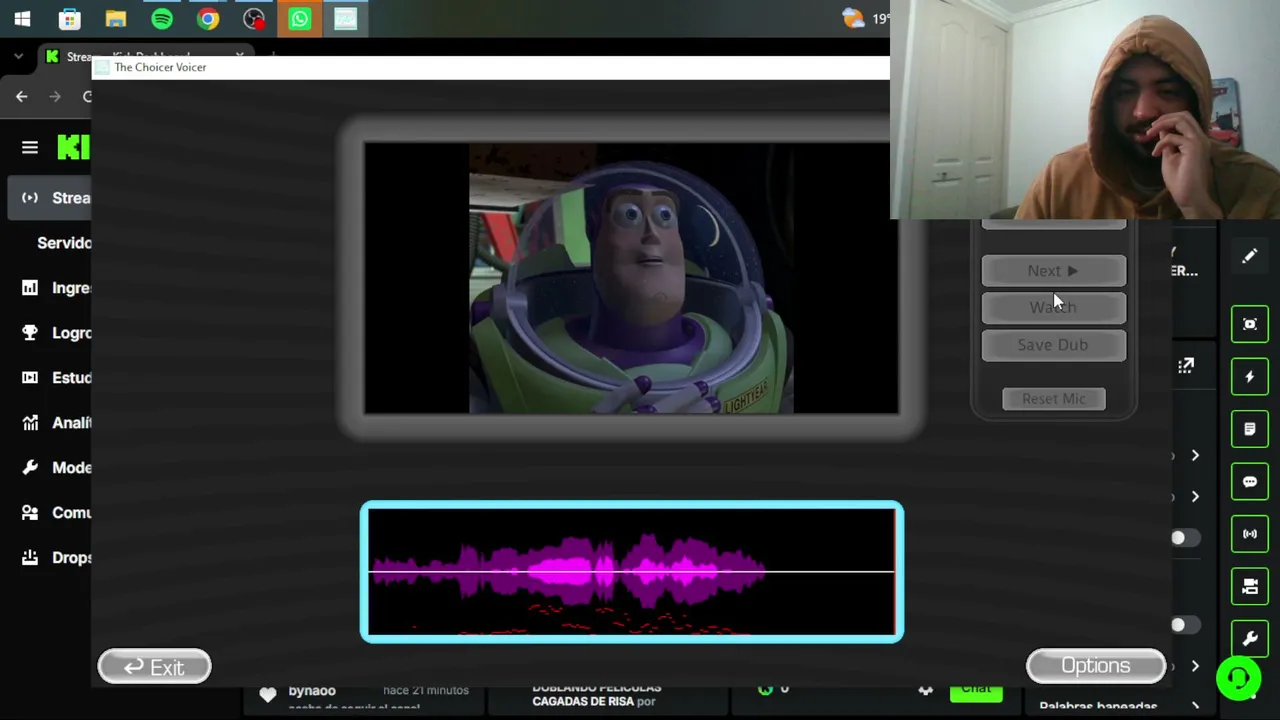Viewport: 1280px width, 720px height.
Task: Open Logros section in Kick sidebar
Action: click(56, 333)
